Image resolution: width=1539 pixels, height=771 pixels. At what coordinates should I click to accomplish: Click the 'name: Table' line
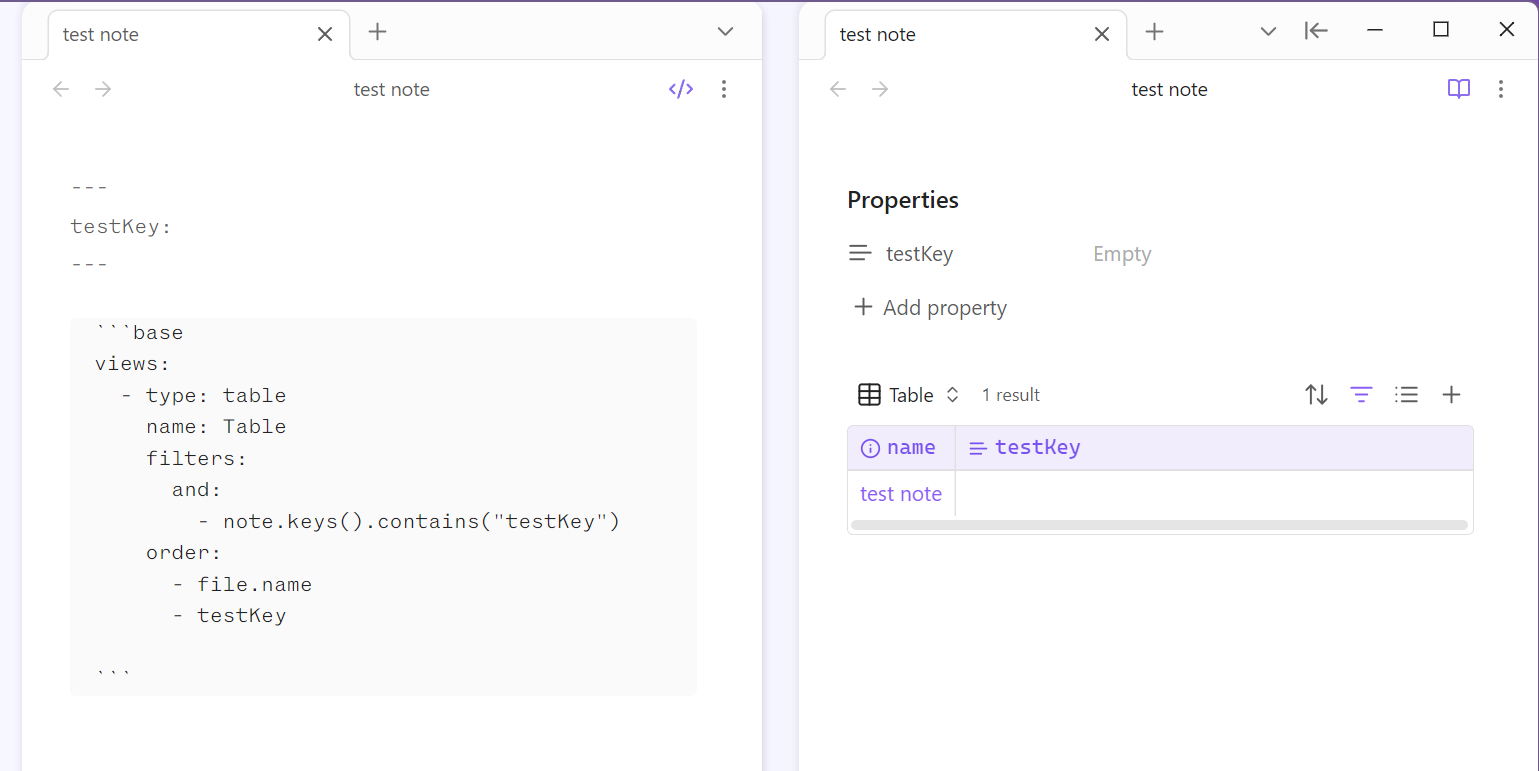216,427
